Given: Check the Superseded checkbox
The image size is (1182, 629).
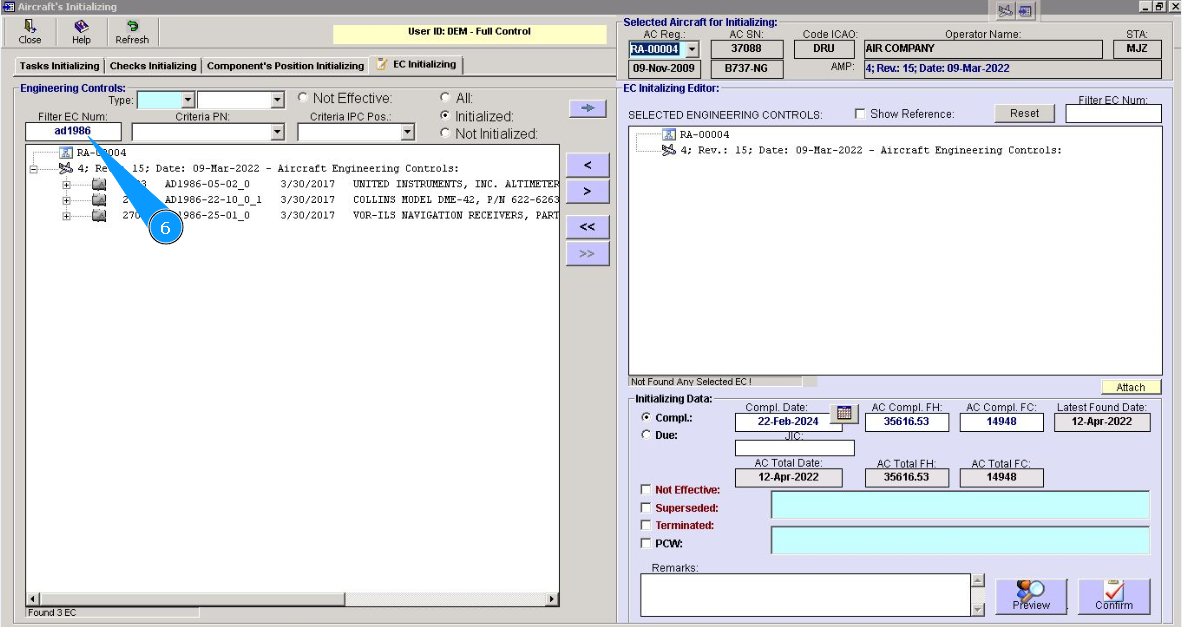Looking at the screenshot, I should pos(645,507).
